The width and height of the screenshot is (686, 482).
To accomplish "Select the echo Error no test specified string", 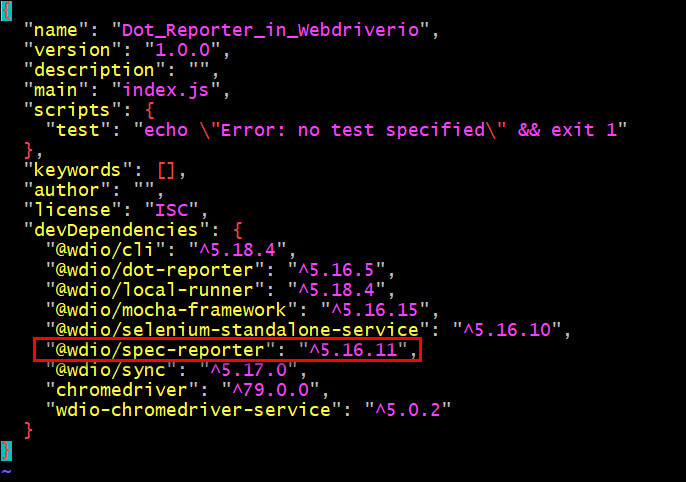I will [x=381, y=130].
